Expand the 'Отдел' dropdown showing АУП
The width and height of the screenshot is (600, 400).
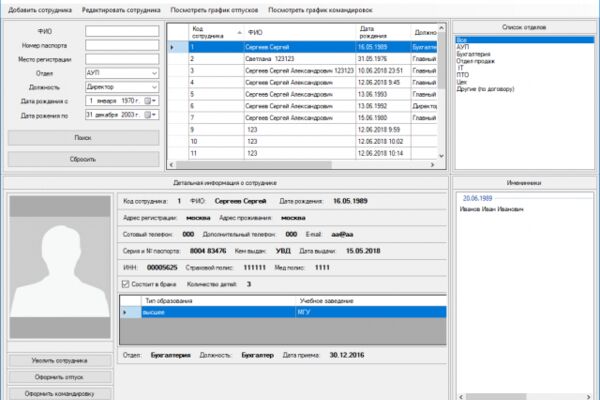tap(154, 73)
